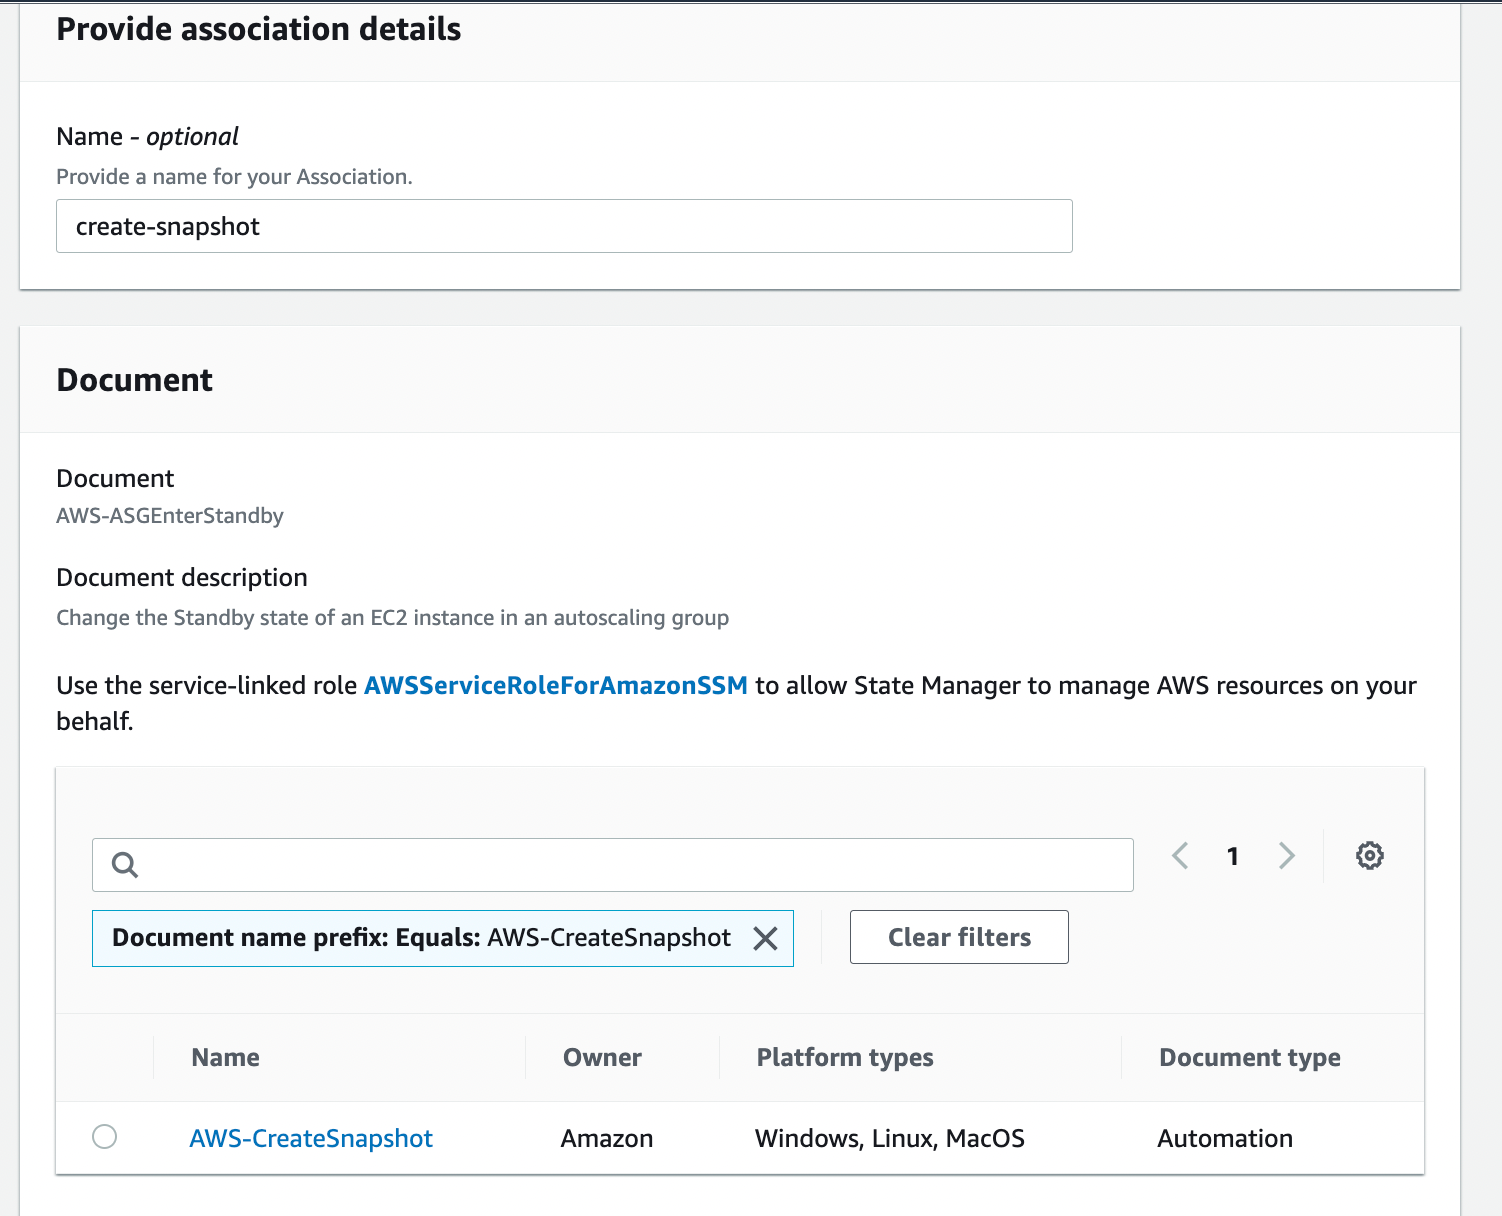Open the AWS-CreateSnapshot document link
This screenshot has width=1502, height=1216.
click(x=311, y=1139)
